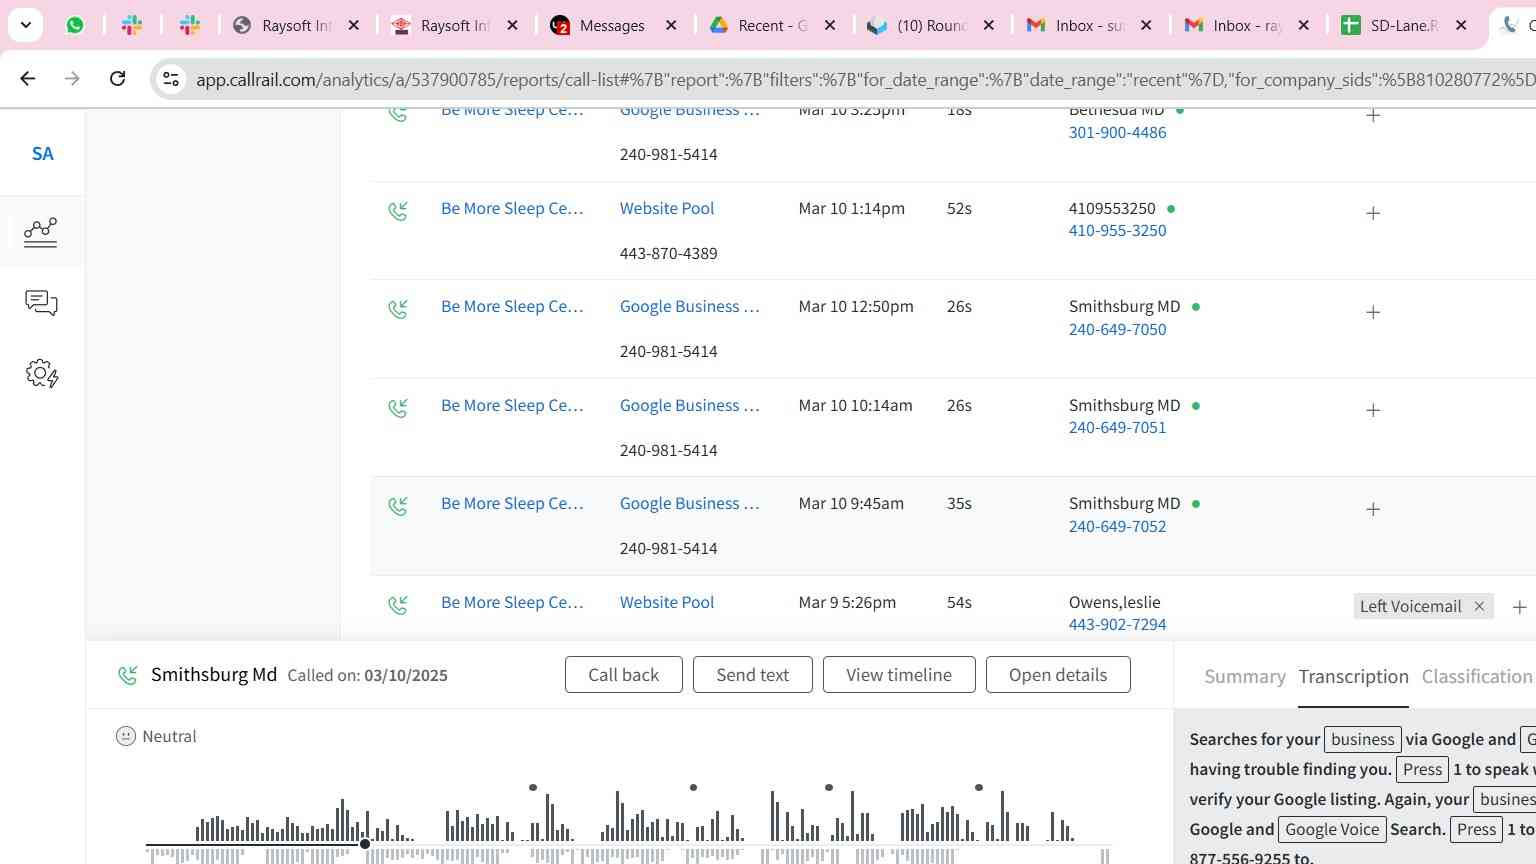This screenshot has height=864, width=1536.
Task: Open browser tab search dropdown arrow
Action: (x=25, y=25)
